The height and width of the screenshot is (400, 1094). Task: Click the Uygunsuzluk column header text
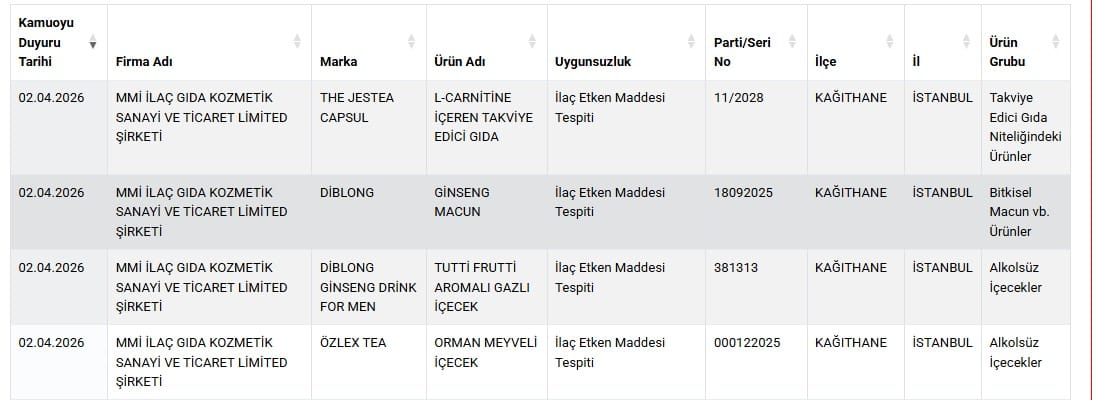point(593,62)
